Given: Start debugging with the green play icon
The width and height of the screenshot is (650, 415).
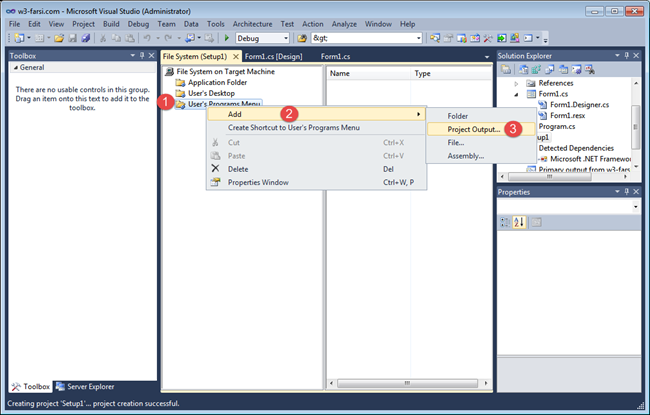Looking at the screenshot, I should [x=226, y=38].
